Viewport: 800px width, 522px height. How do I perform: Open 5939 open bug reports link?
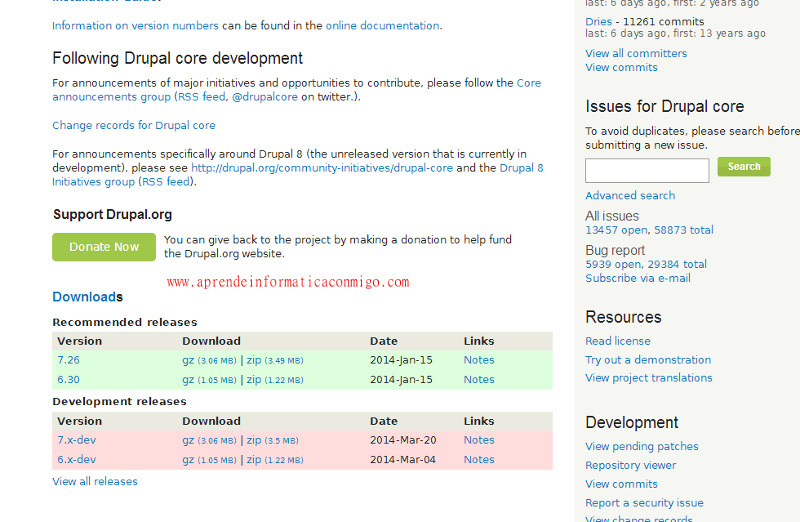tap(613, 264)
